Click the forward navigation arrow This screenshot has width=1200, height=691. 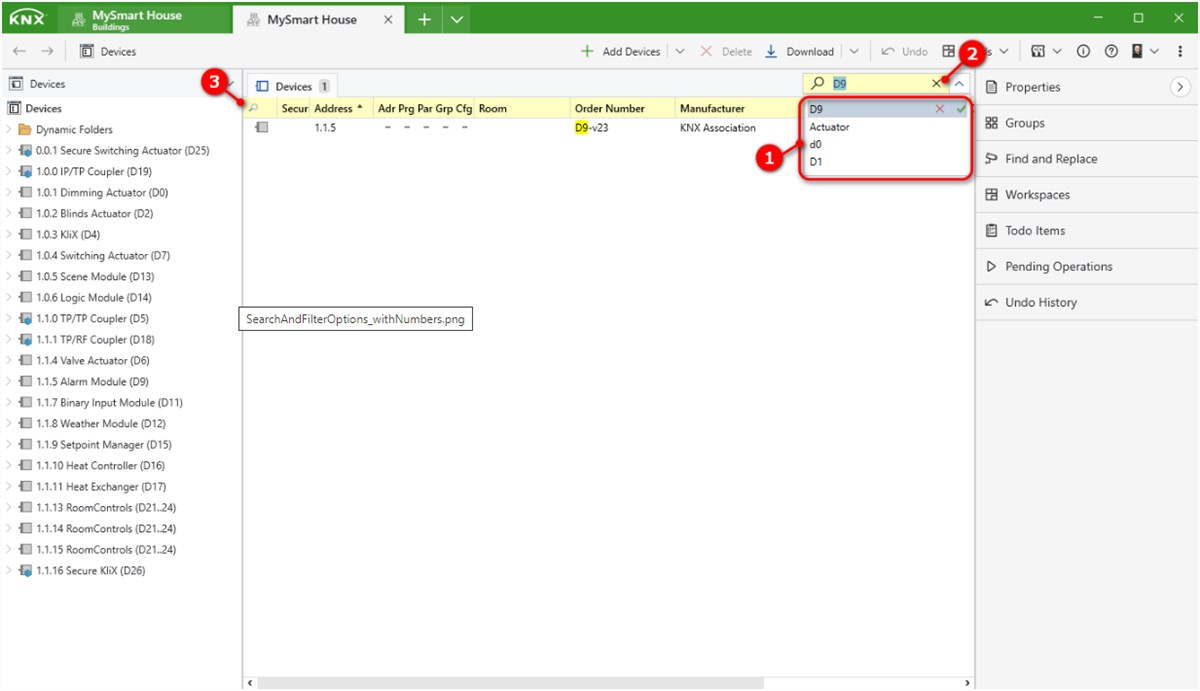click(x=47, y=51)
